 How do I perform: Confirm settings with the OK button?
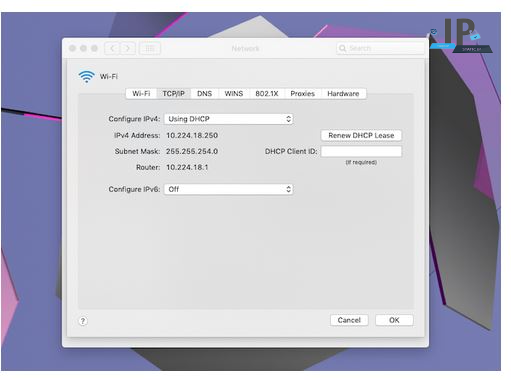click(x=394, y=320)
